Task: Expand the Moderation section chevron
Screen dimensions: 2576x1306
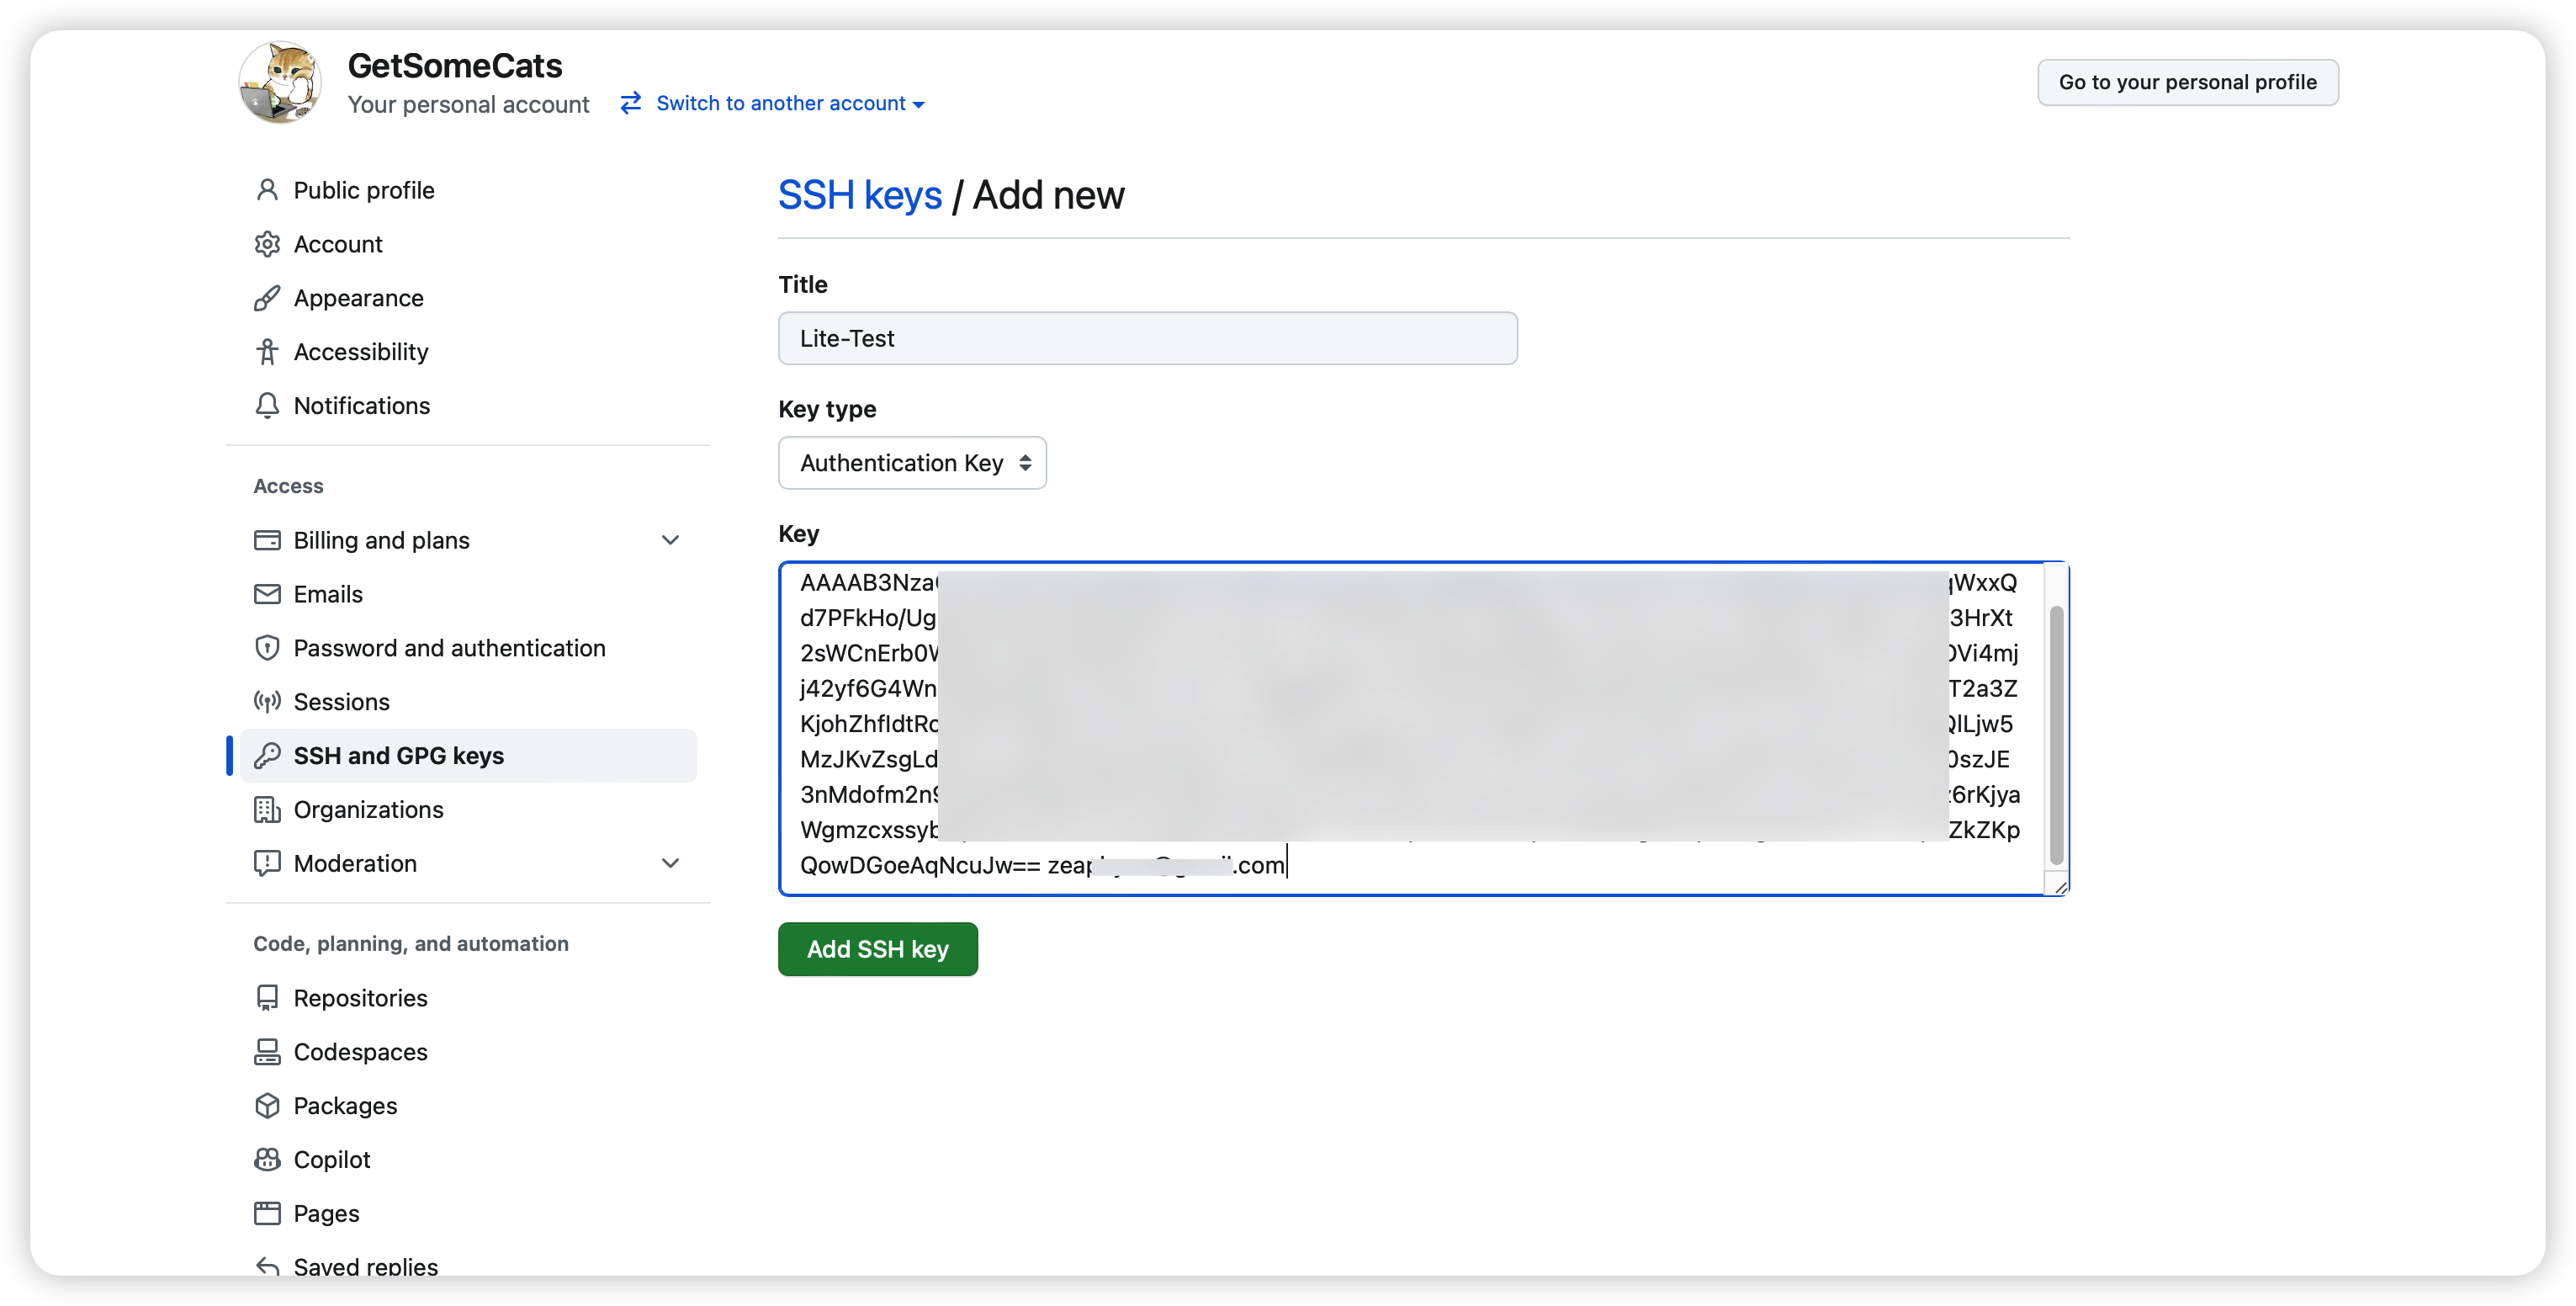Action: 670,863
